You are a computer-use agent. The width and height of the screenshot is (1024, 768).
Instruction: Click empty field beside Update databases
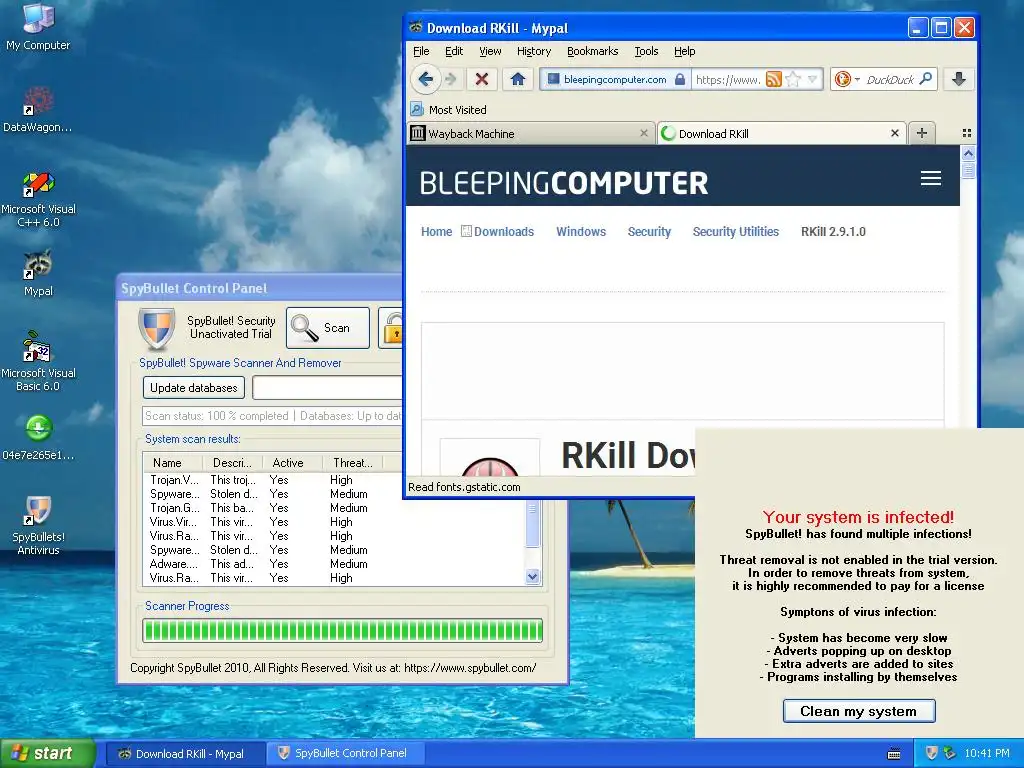pyautogui.click(x=327, y=387)
